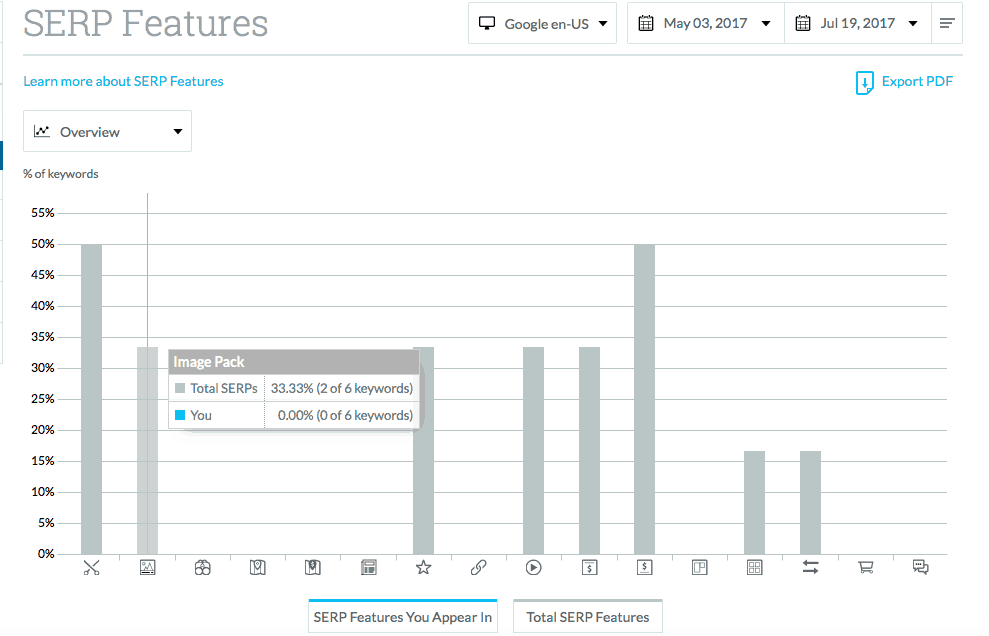Click Export PDF

click(904, 82)
